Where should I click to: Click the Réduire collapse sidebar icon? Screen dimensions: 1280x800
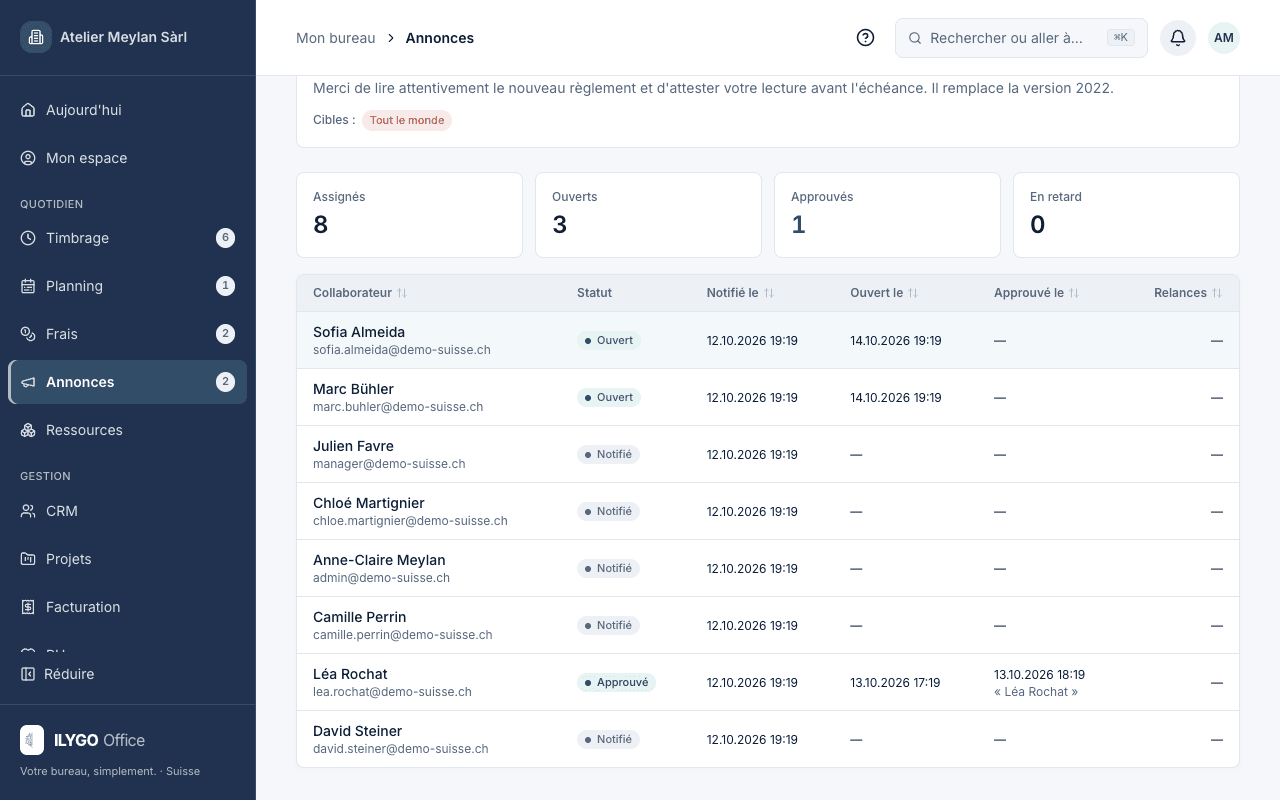pos(28,674)
